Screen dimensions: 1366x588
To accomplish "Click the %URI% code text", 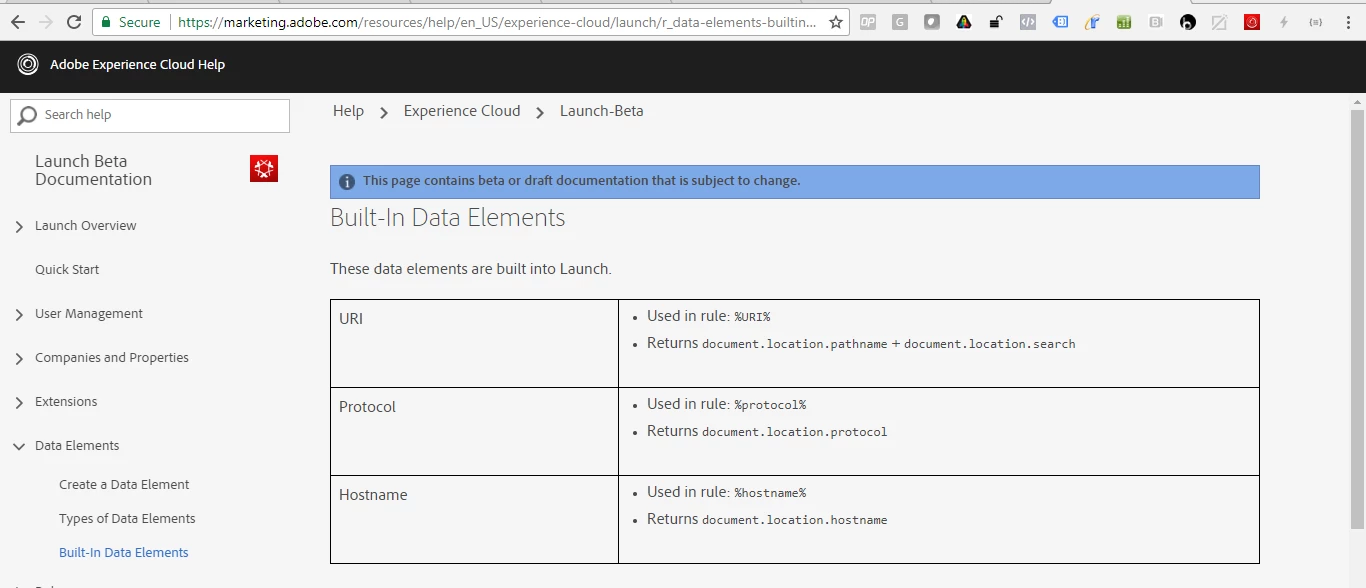I will click(x=752, y=317).
